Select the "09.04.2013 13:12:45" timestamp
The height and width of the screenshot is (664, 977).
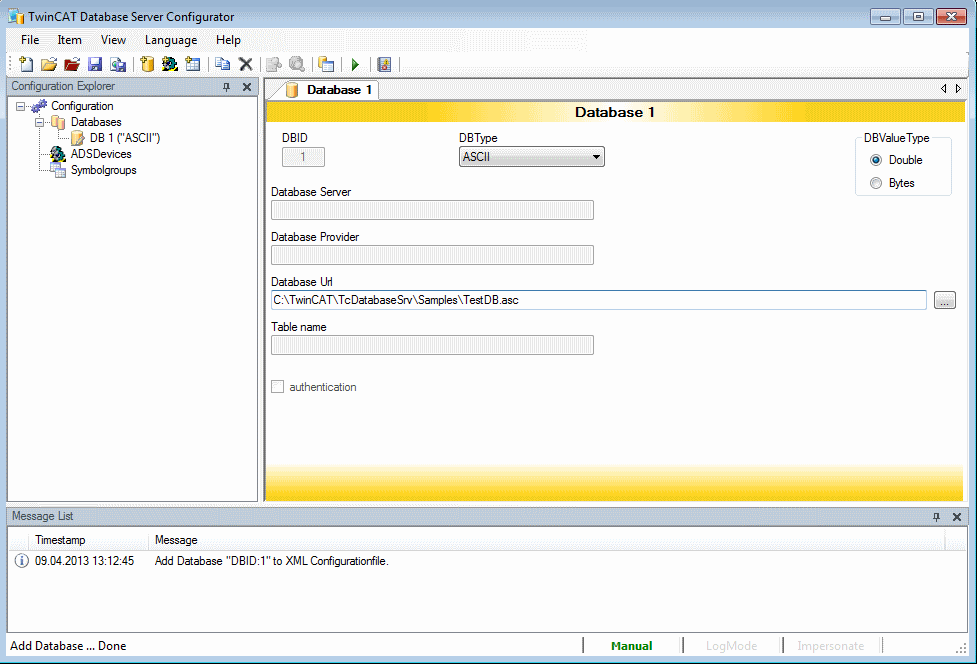[84, 561]
